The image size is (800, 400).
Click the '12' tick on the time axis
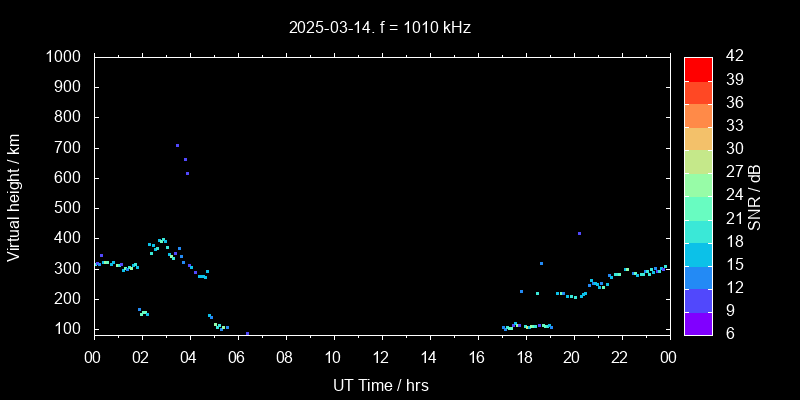pyautogui.click(x=381, y=356)
